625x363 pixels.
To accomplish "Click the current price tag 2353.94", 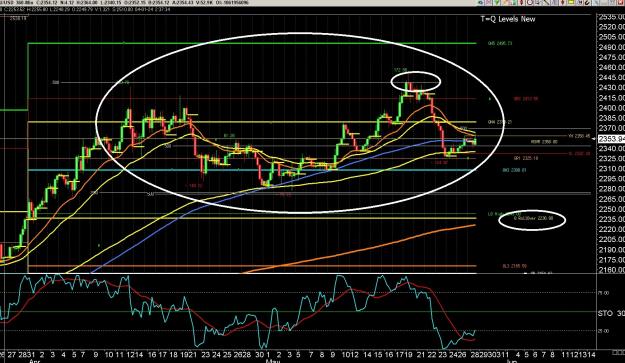I will [x=610, y=139].
